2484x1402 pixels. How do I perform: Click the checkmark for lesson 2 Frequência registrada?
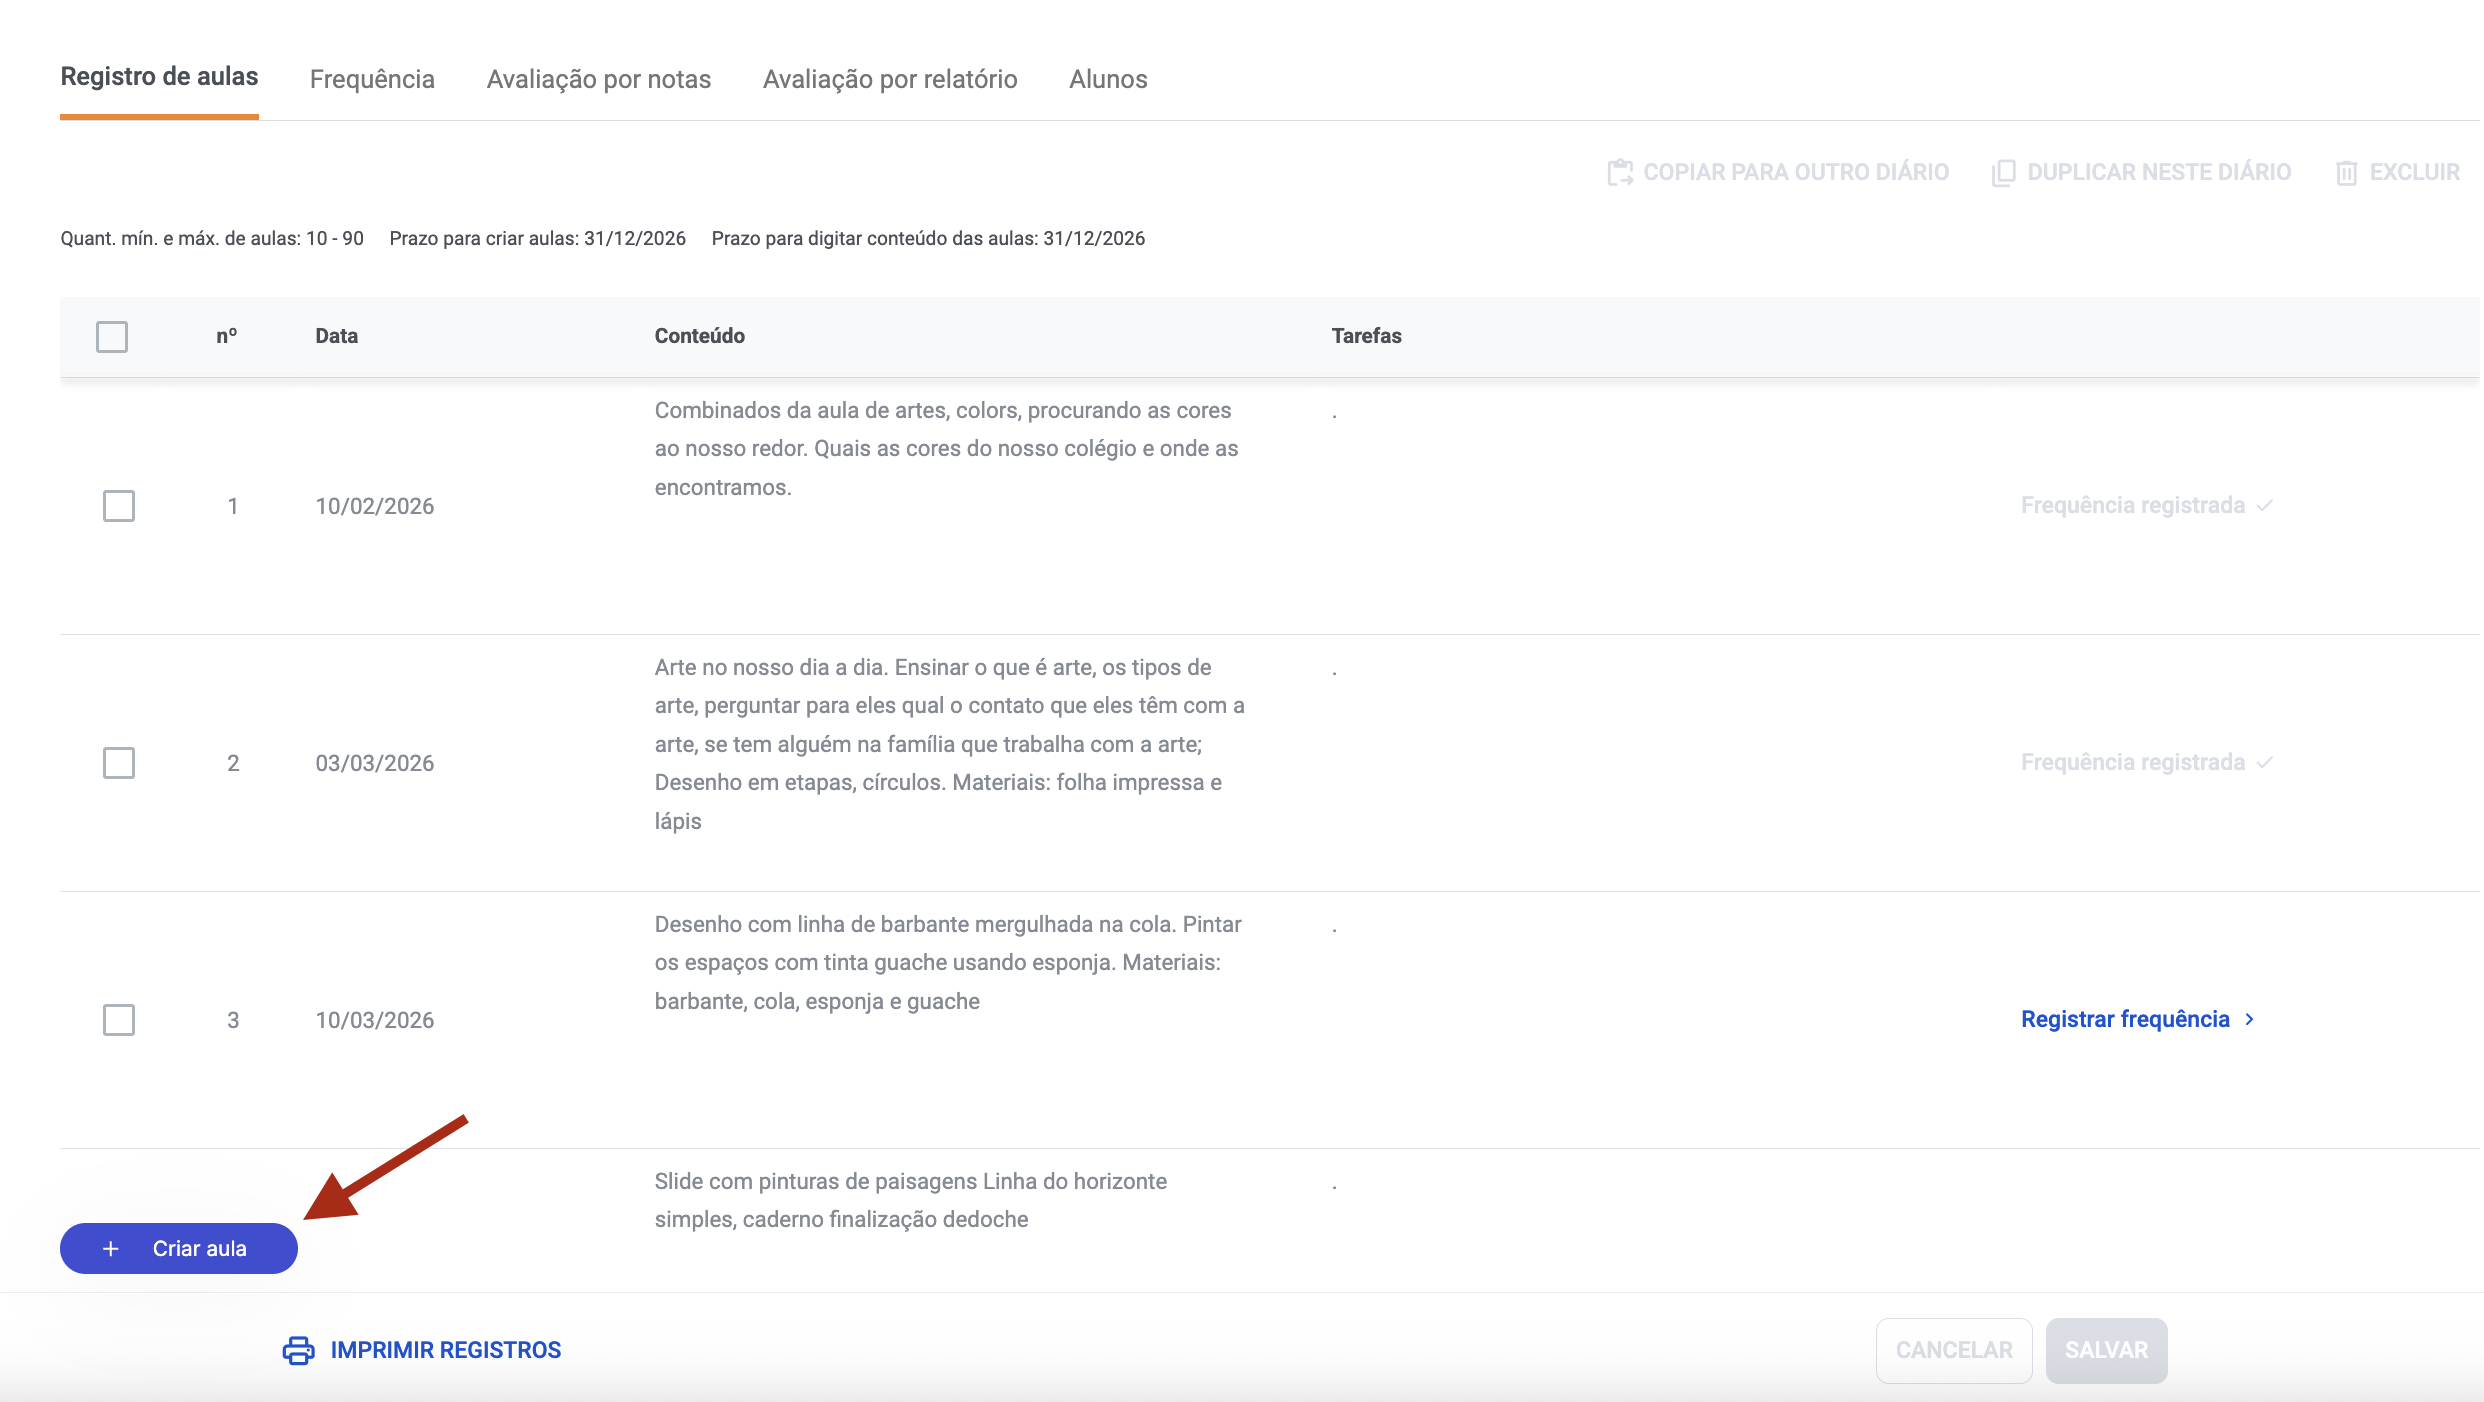[2265, 762]
